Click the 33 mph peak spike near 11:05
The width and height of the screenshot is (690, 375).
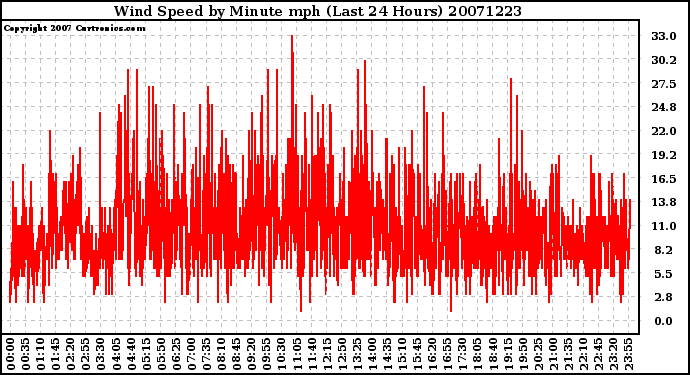click(292, 44)
